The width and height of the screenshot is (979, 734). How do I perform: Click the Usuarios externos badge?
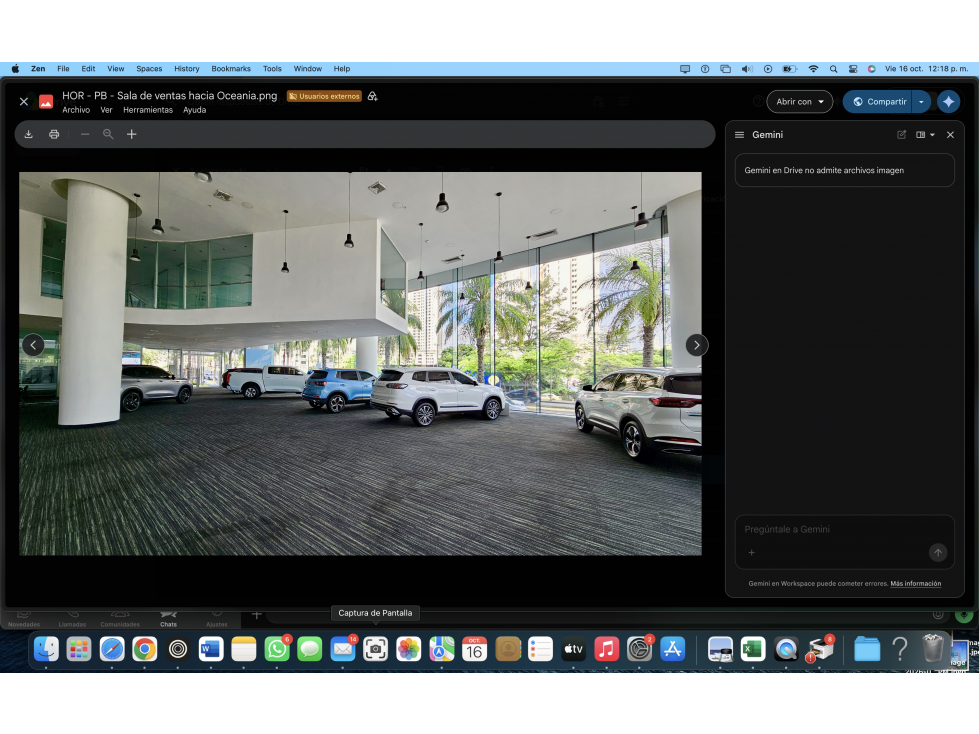tap(324, 96)
